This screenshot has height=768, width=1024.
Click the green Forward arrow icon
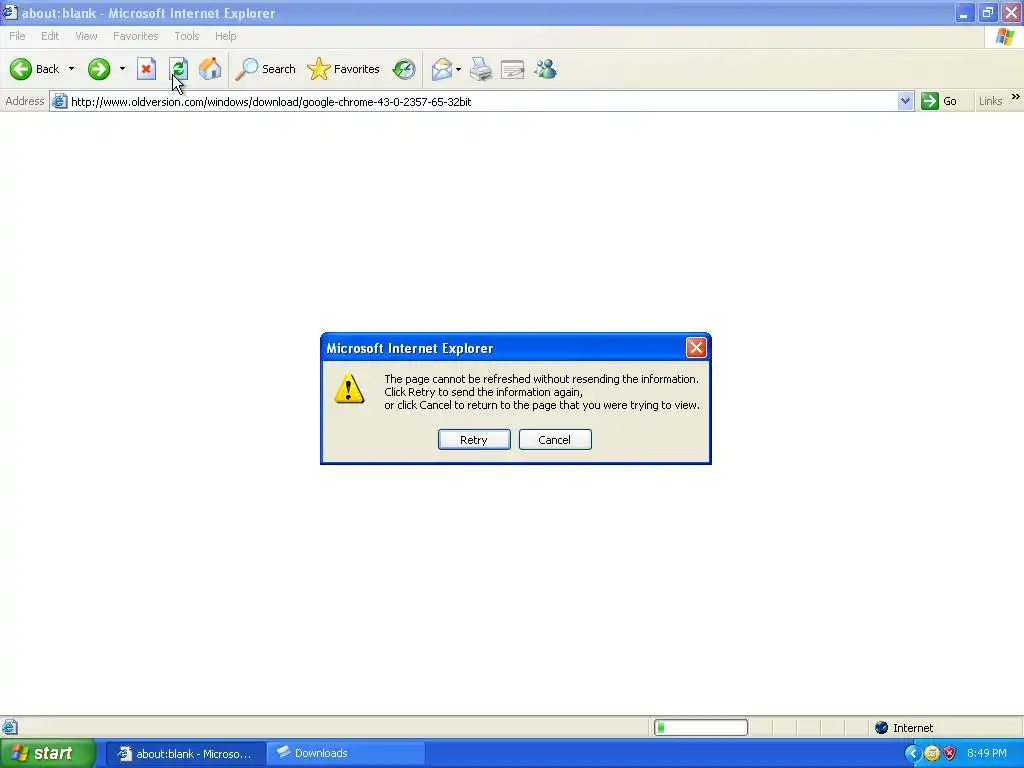point(99,69)
